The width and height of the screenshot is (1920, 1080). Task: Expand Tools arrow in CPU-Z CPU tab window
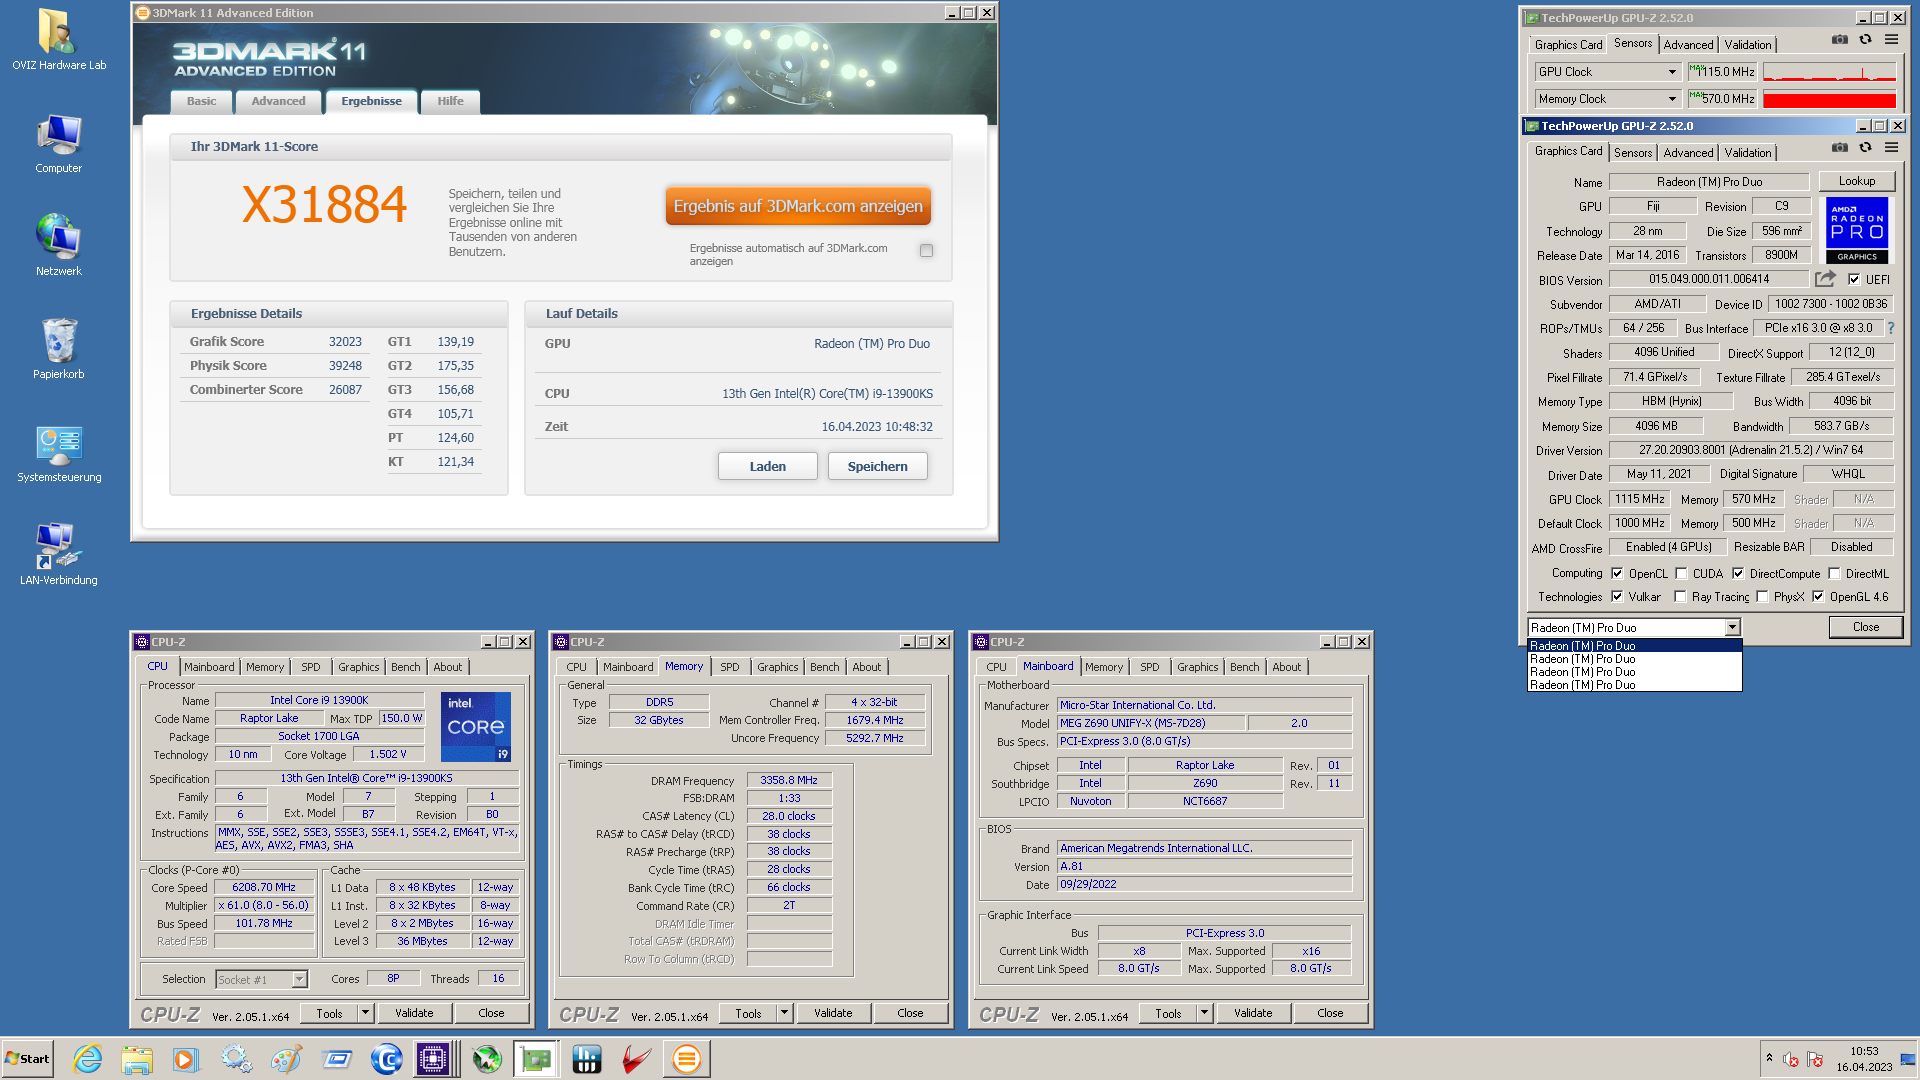[x=365, y=1013]
